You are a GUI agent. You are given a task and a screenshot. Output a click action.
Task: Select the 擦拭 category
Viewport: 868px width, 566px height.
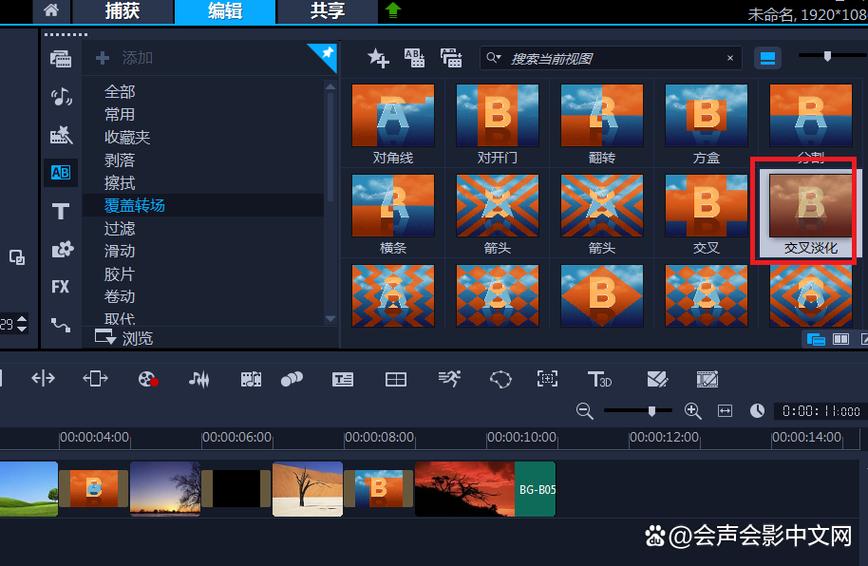pyautogui.click(x=120, y=183)
